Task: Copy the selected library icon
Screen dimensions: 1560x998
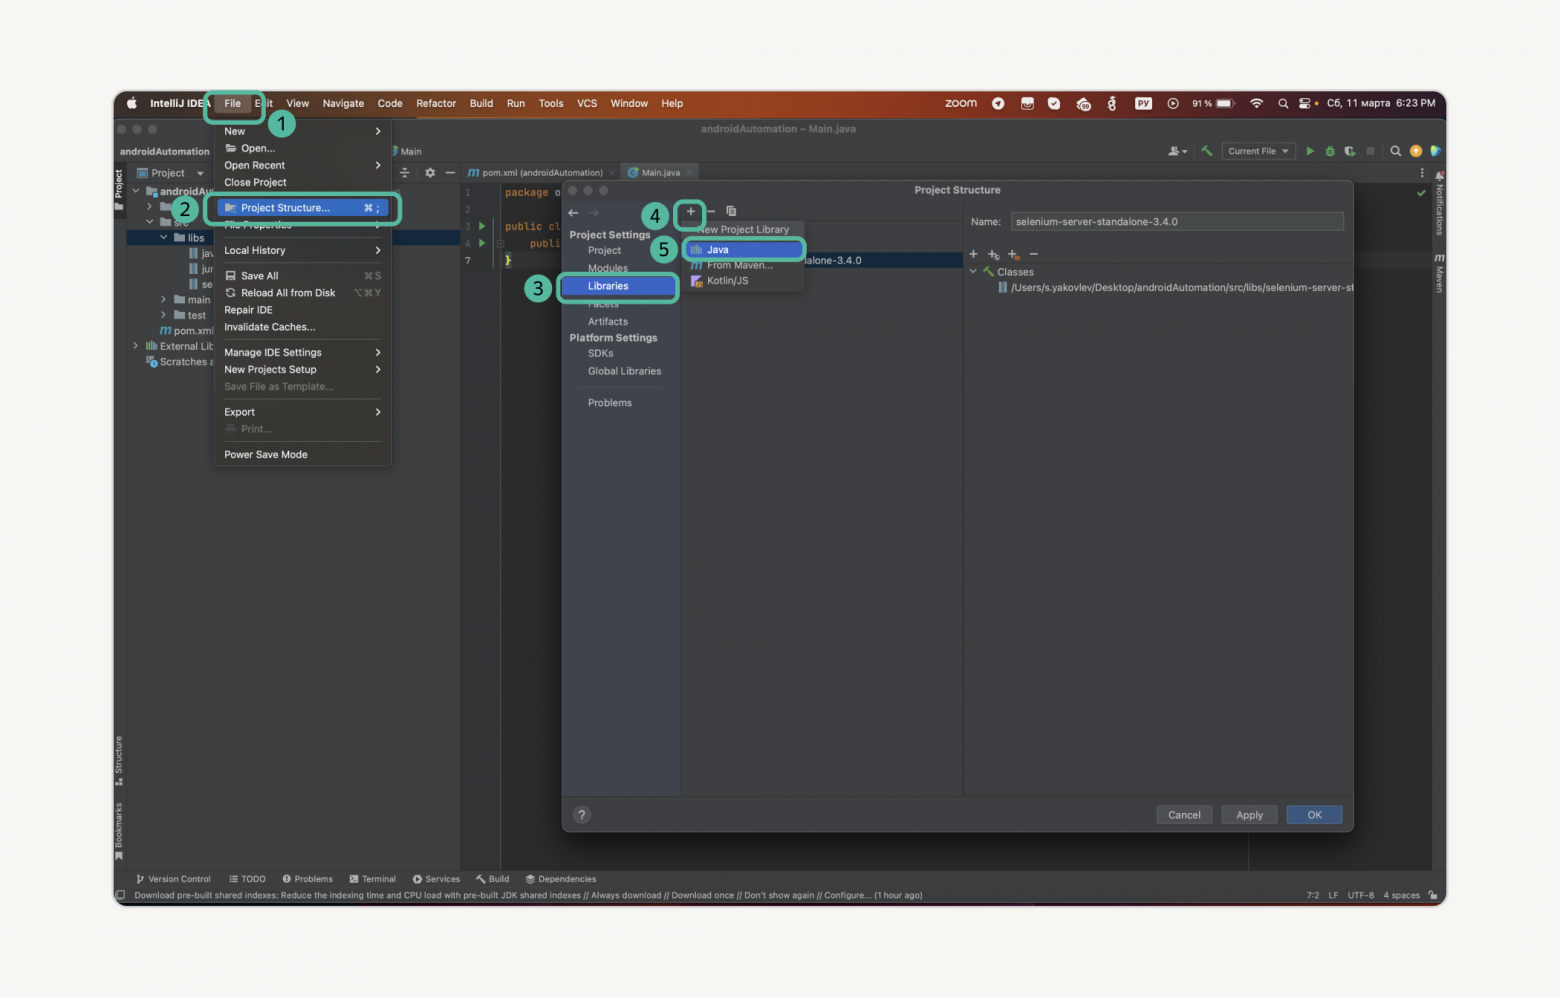Action: click(731, 211)
